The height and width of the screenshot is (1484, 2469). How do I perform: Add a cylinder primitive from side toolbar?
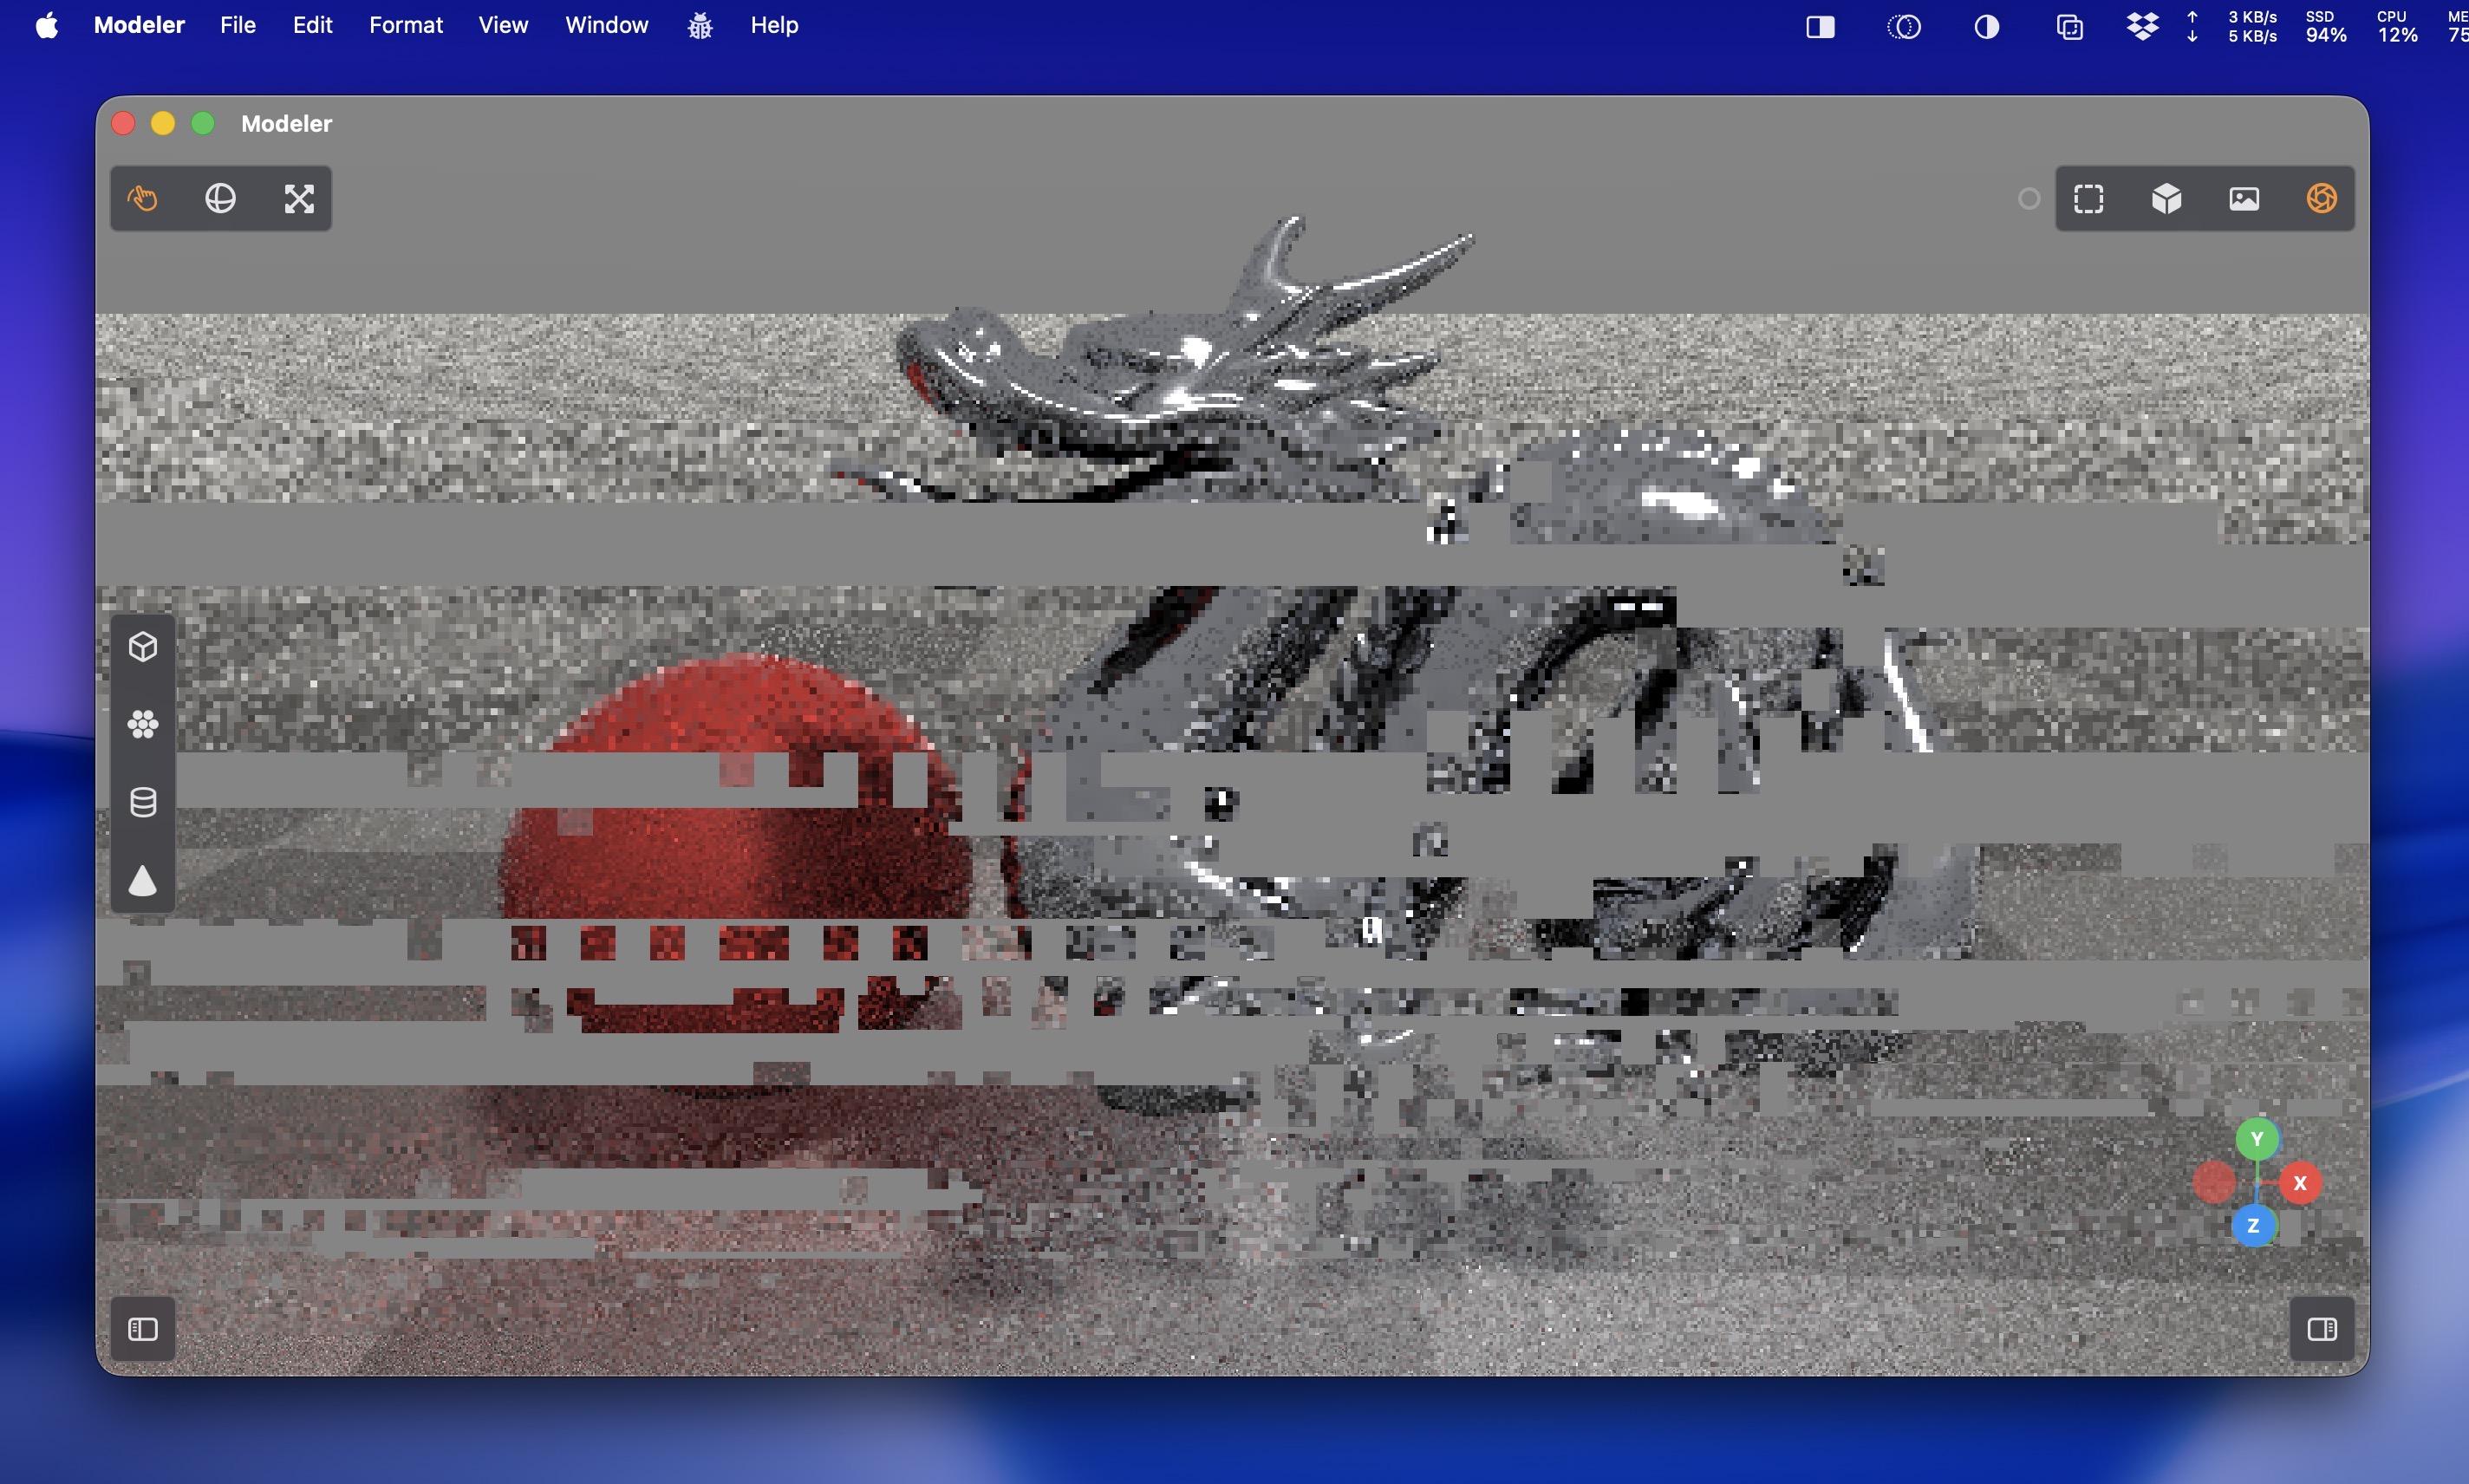coord(143,802)
